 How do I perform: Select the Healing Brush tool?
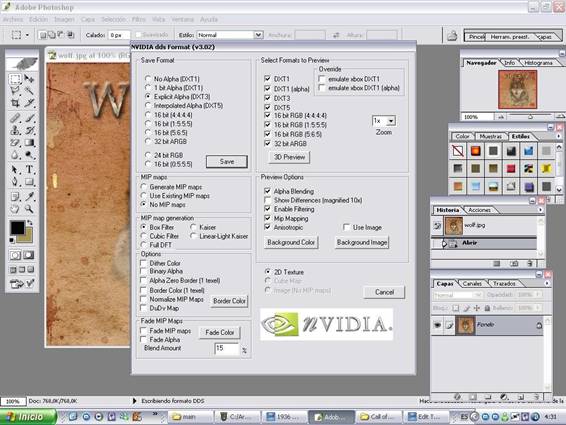[15, 118]
